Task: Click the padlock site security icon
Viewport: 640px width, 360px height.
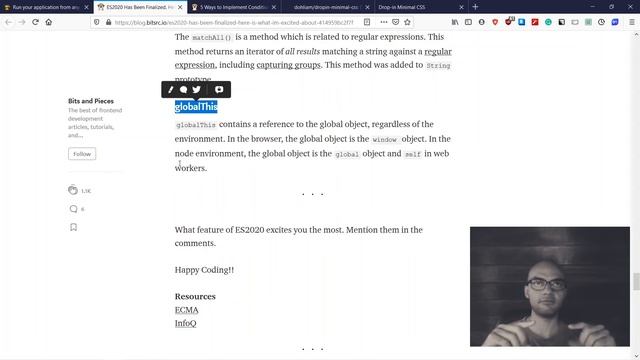Action: pyautogui.click(x=108, y=22)
